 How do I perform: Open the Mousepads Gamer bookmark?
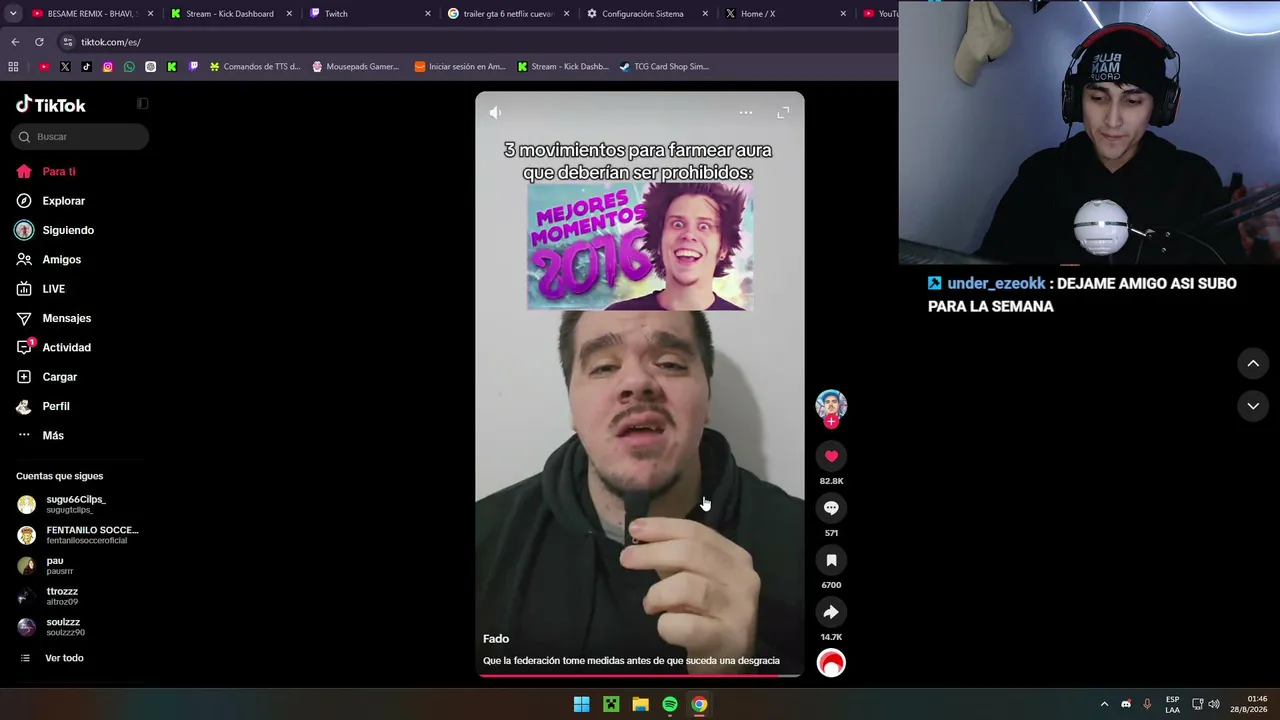click(x=355, y=67)
